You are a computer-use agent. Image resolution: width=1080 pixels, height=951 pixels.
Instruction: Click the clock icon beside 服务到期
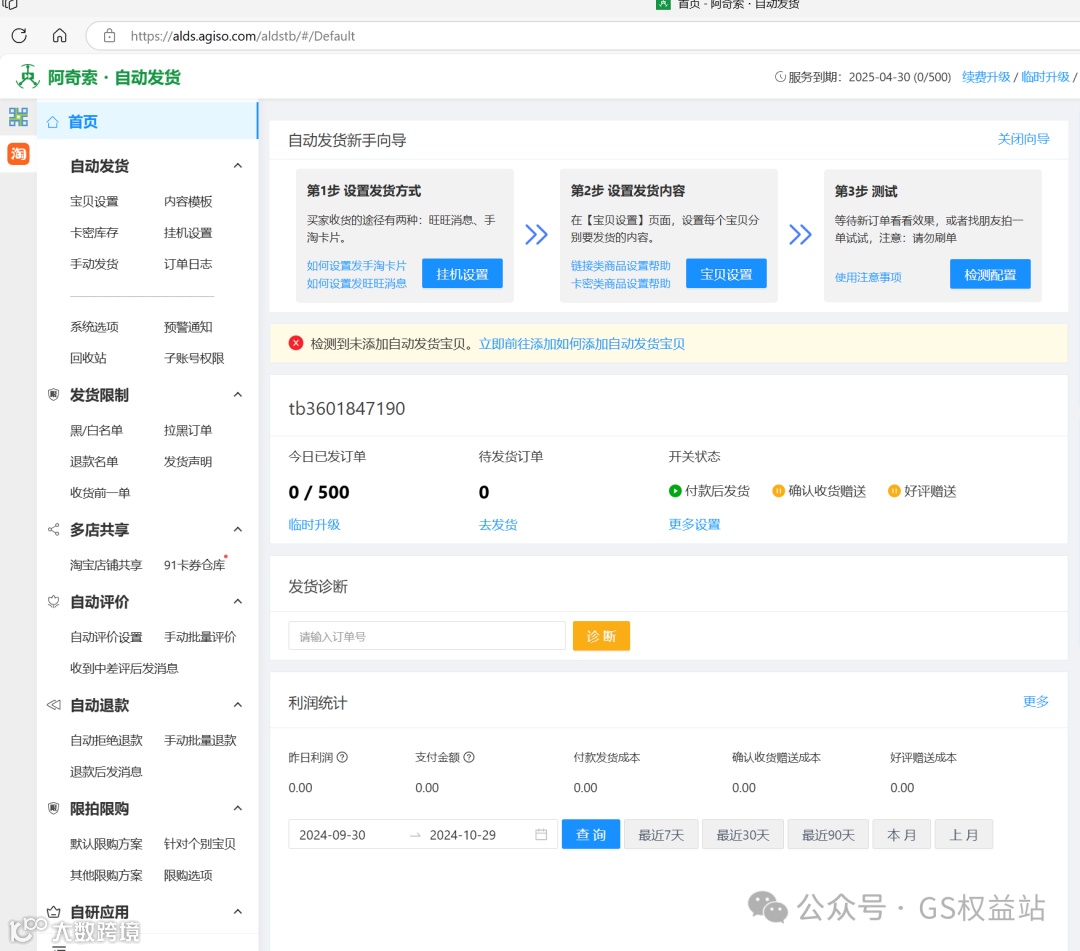point(780,76)
